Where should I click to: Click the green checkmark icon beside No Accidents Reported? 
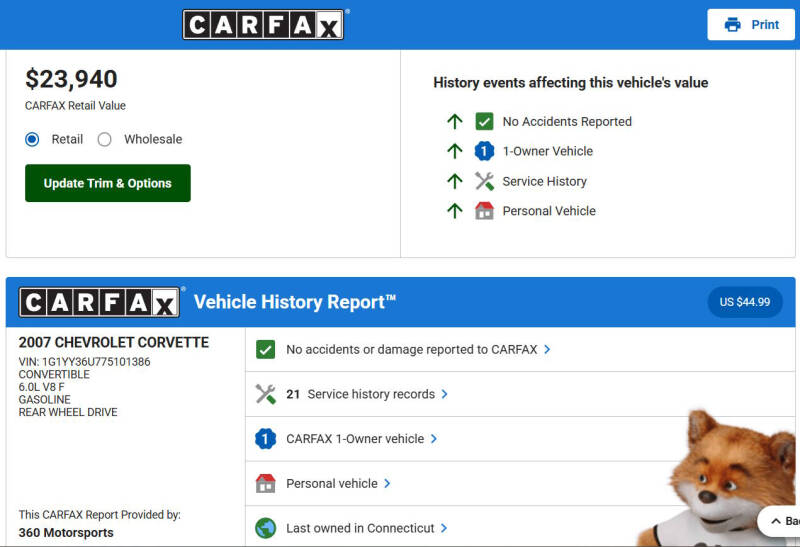pos(484,121)
